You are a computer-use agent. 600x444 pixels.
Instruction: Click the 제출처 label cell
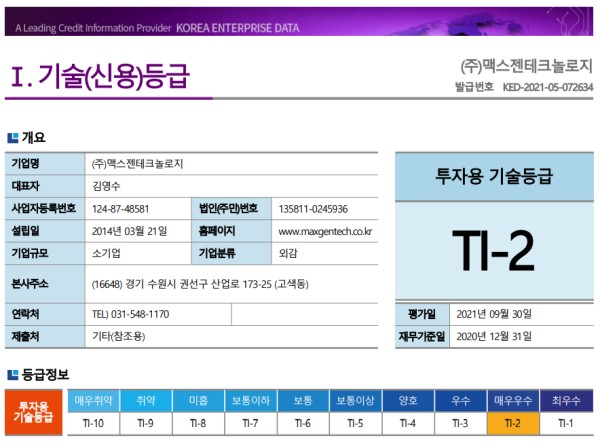[x=45, y=337]
